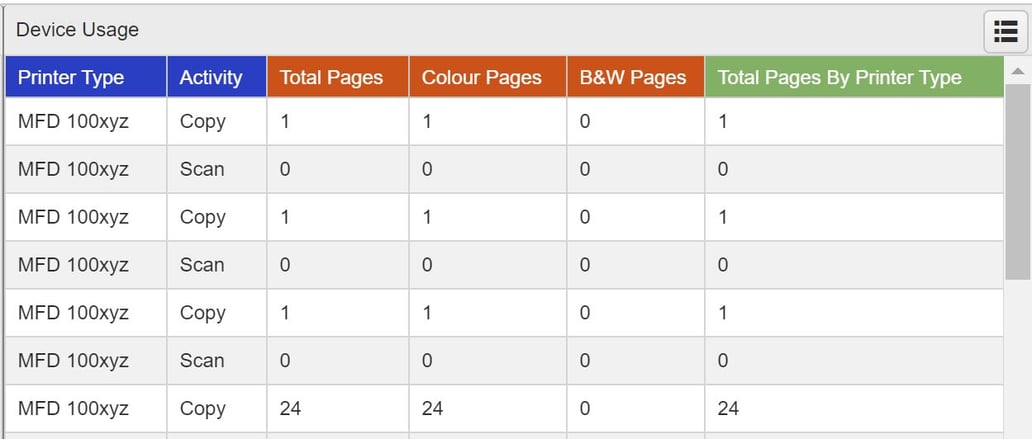Select the Total Pages cell showing 24
The image size is (1032, 439).
[x=291, y=408]
